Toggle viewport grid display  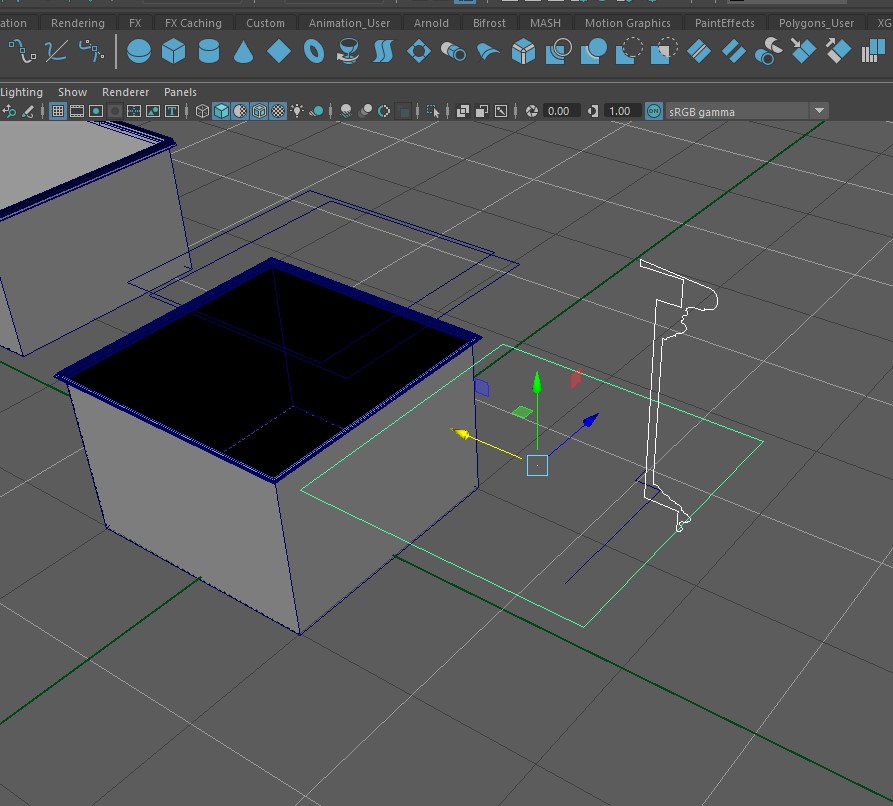click(58, 111)
